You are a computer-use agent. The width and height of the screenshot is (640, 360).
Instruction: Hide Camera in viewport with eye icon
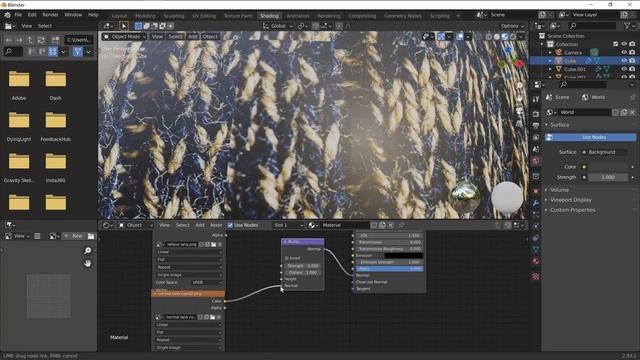click(624, 53)
